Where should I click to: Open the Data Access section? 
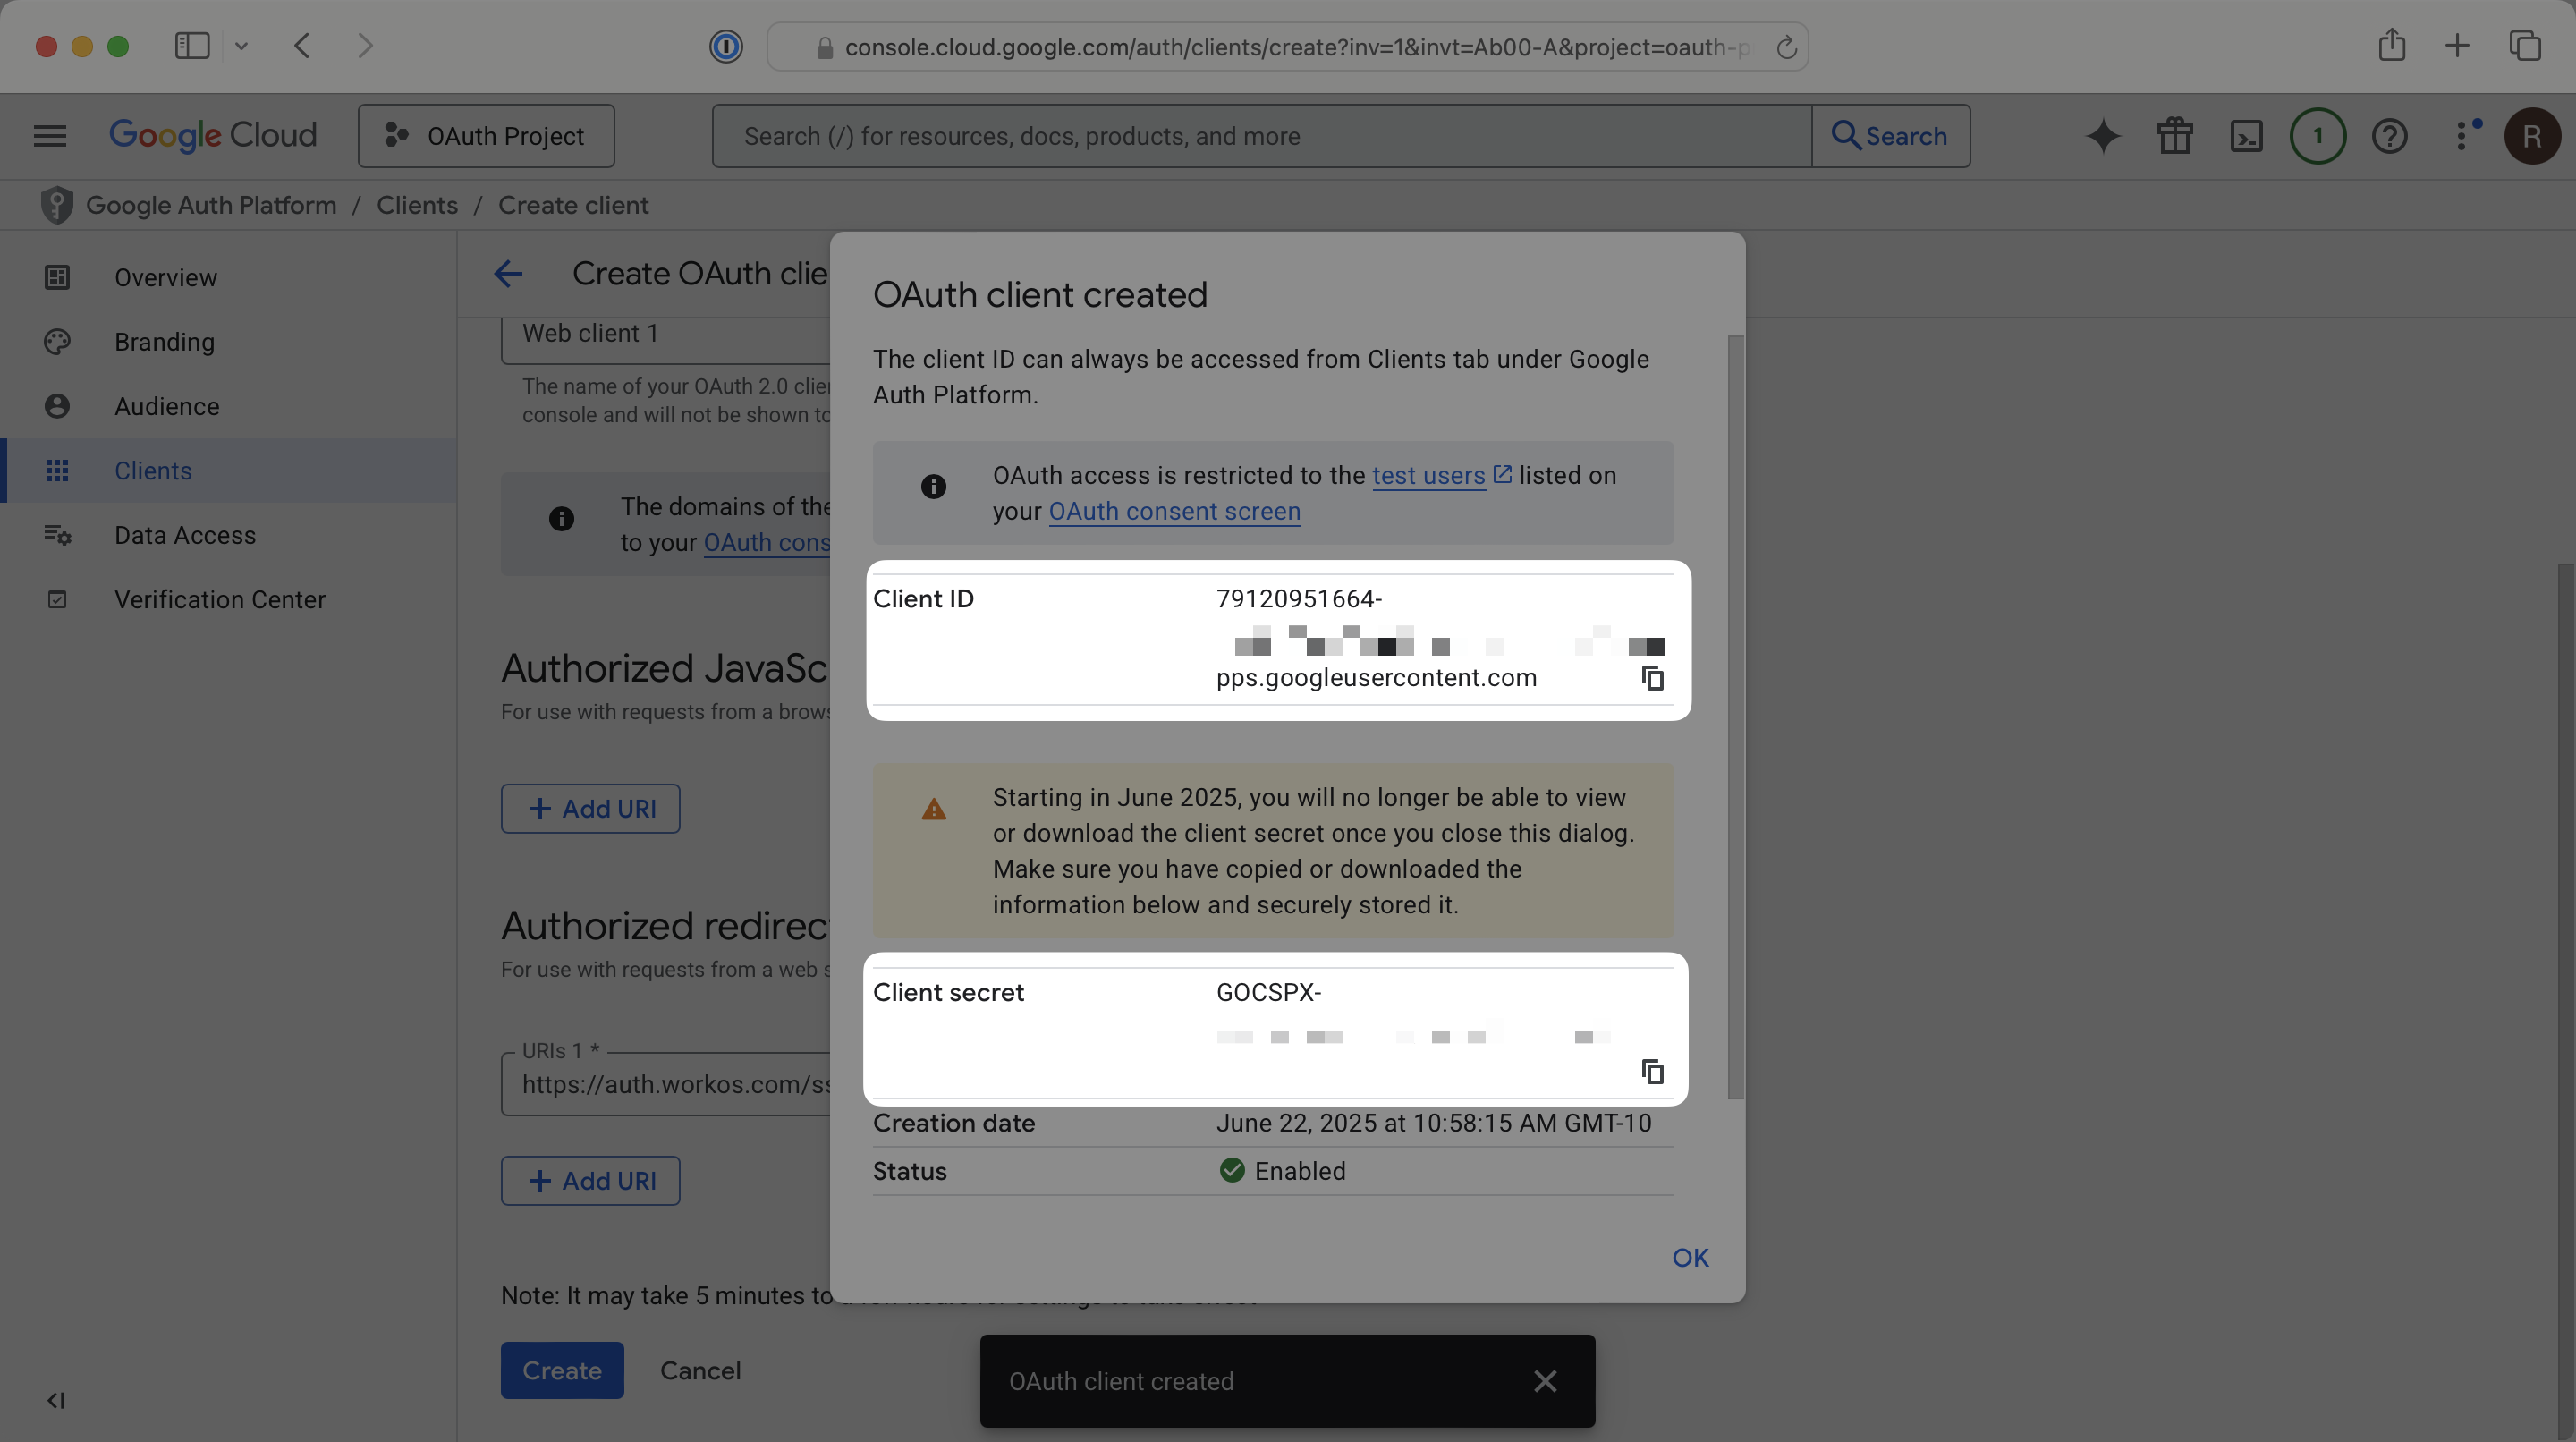(x=185, y=535)
